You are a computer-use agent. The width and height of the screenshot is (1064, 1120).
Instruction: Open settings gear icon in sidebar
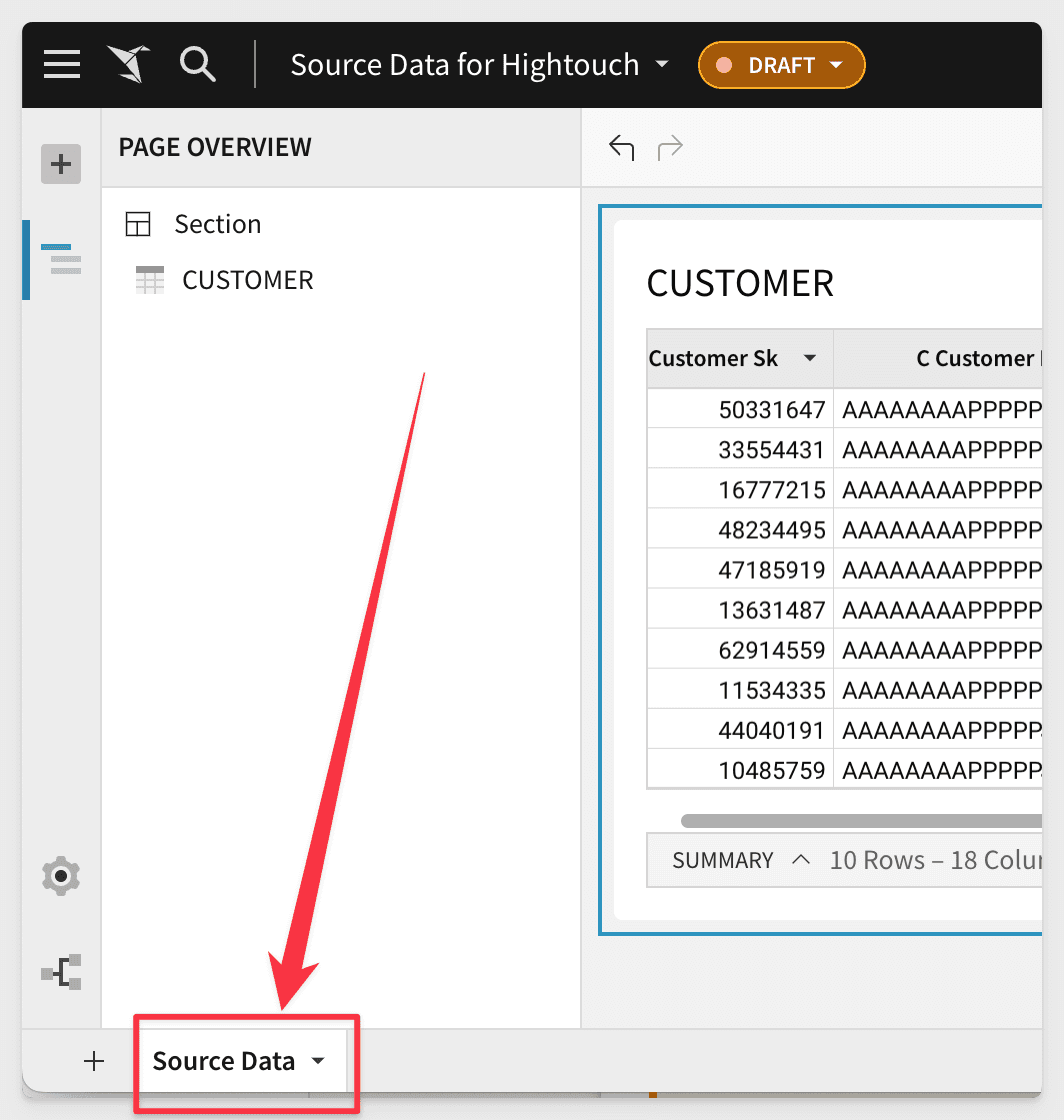click(x=61, y=876)
